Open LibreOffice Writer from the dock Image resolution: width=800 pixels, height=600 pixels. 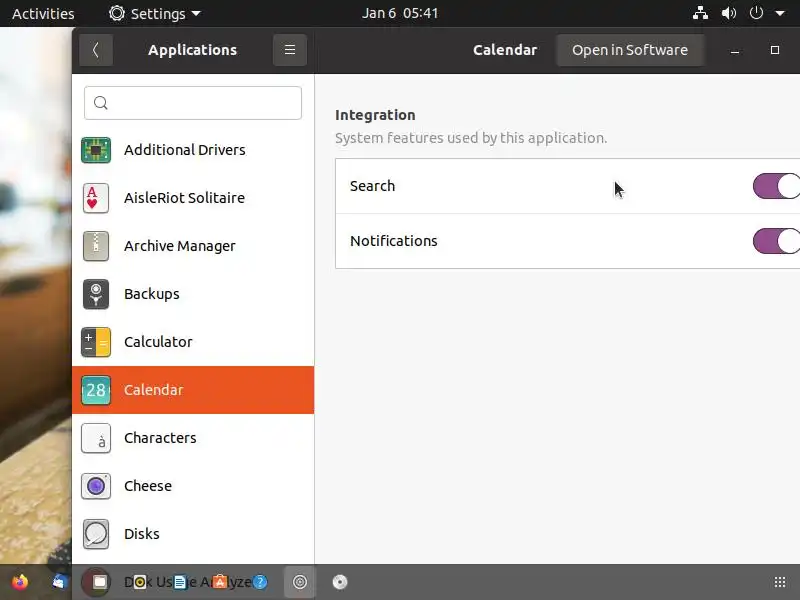(180, 582)
